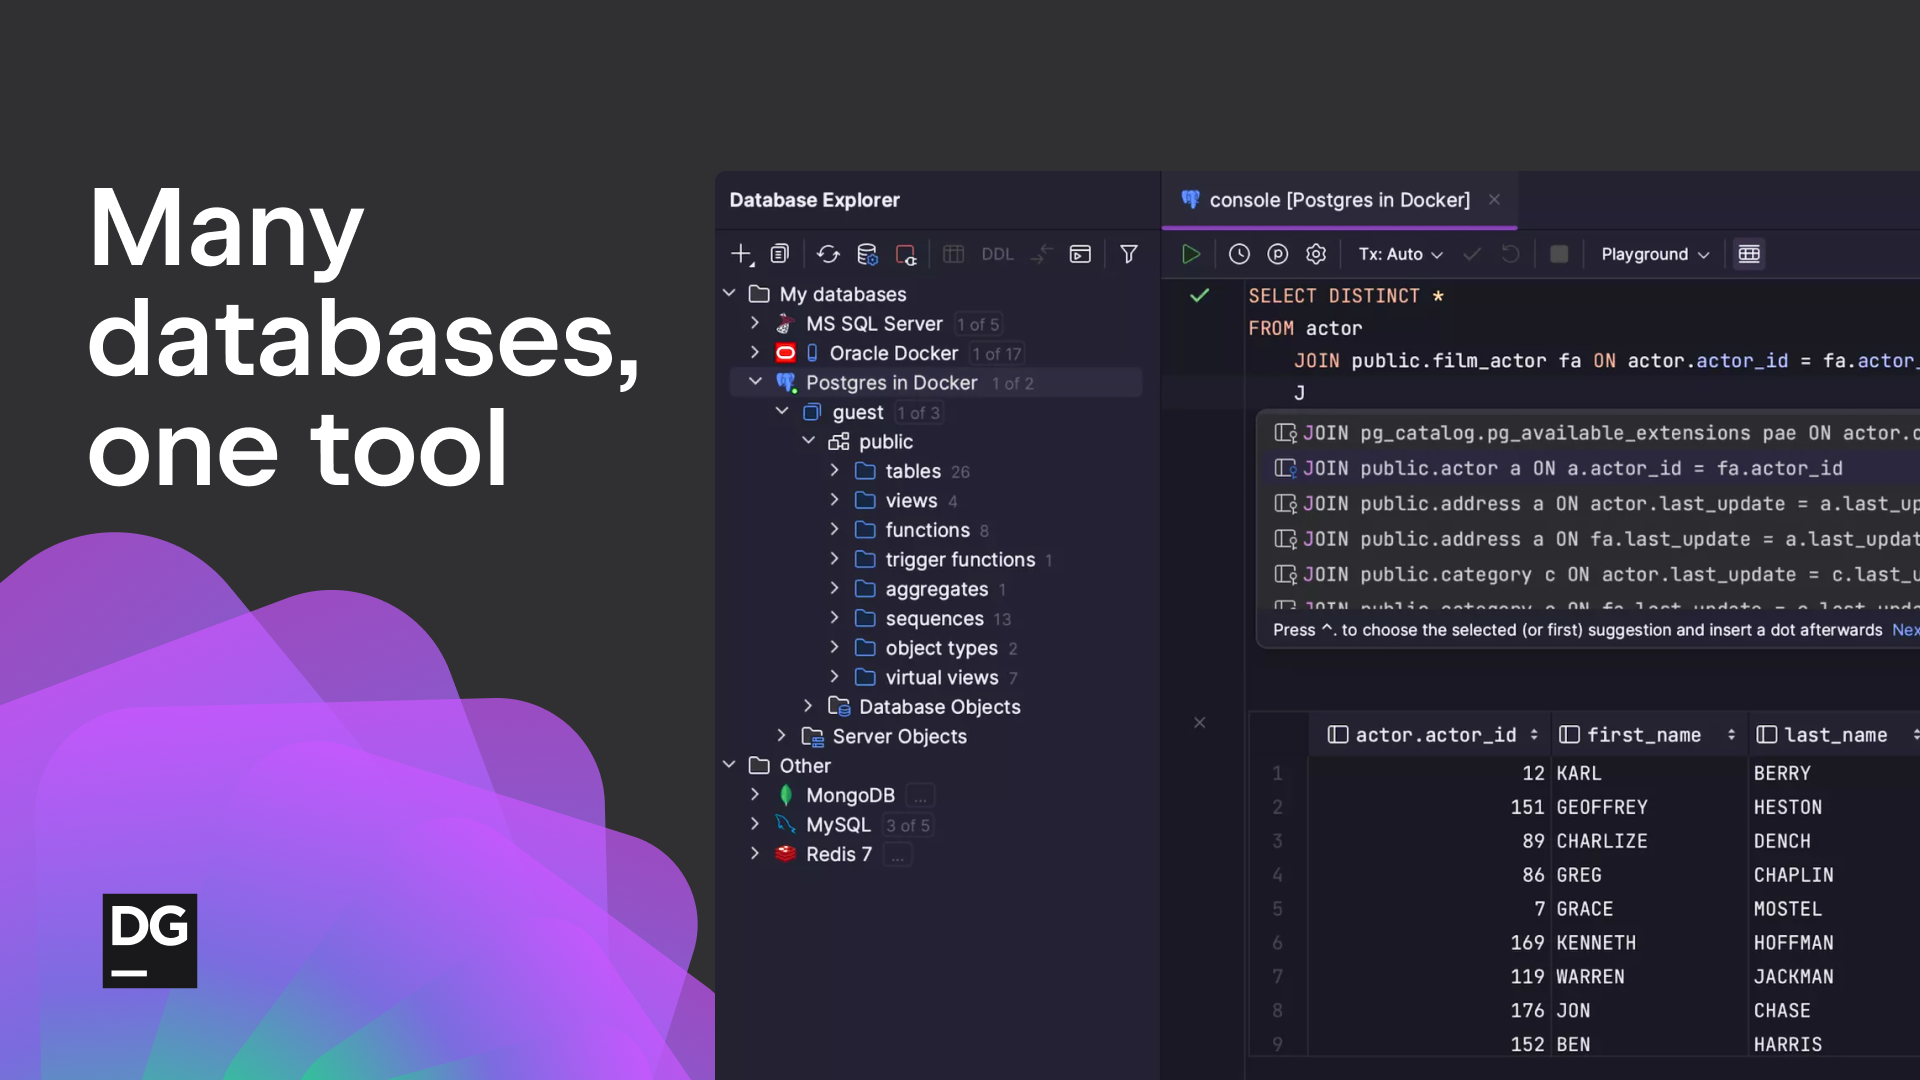1920x1080 pixels.
Task: Open the jump to query console icon
Action: (x=1080, y=254)
